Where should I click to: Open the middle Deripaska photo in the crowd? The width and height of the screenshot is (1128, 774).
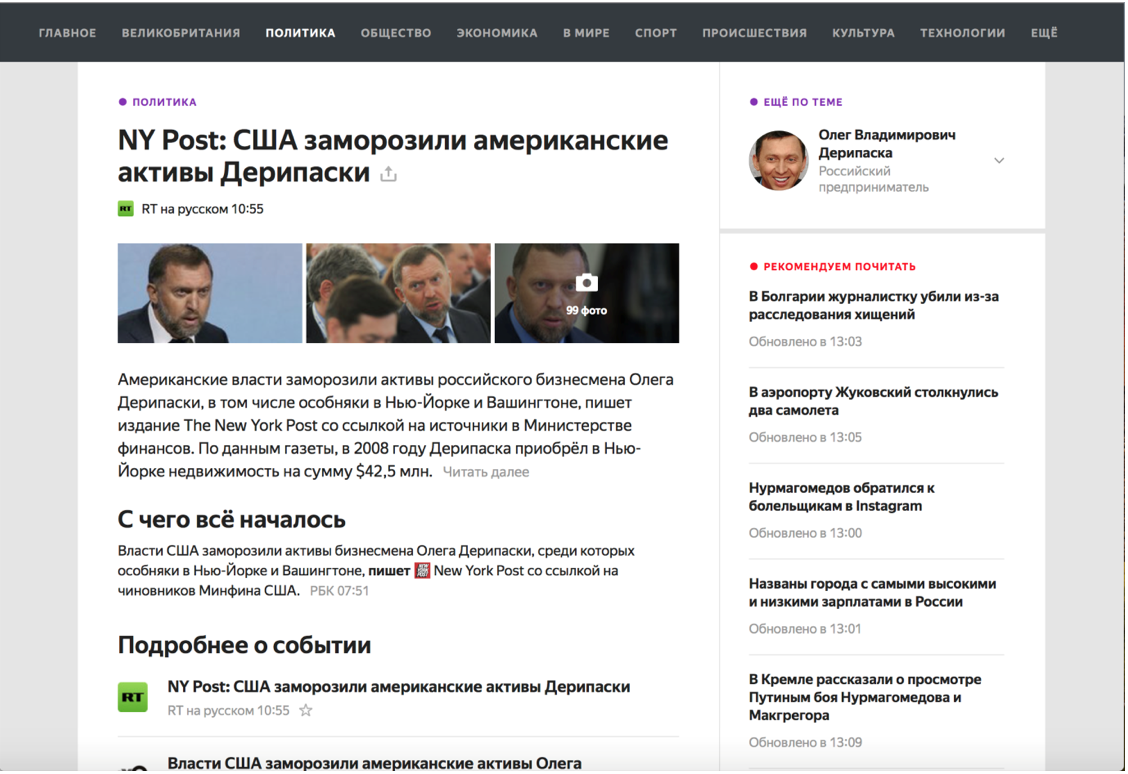tap(399, 293)
